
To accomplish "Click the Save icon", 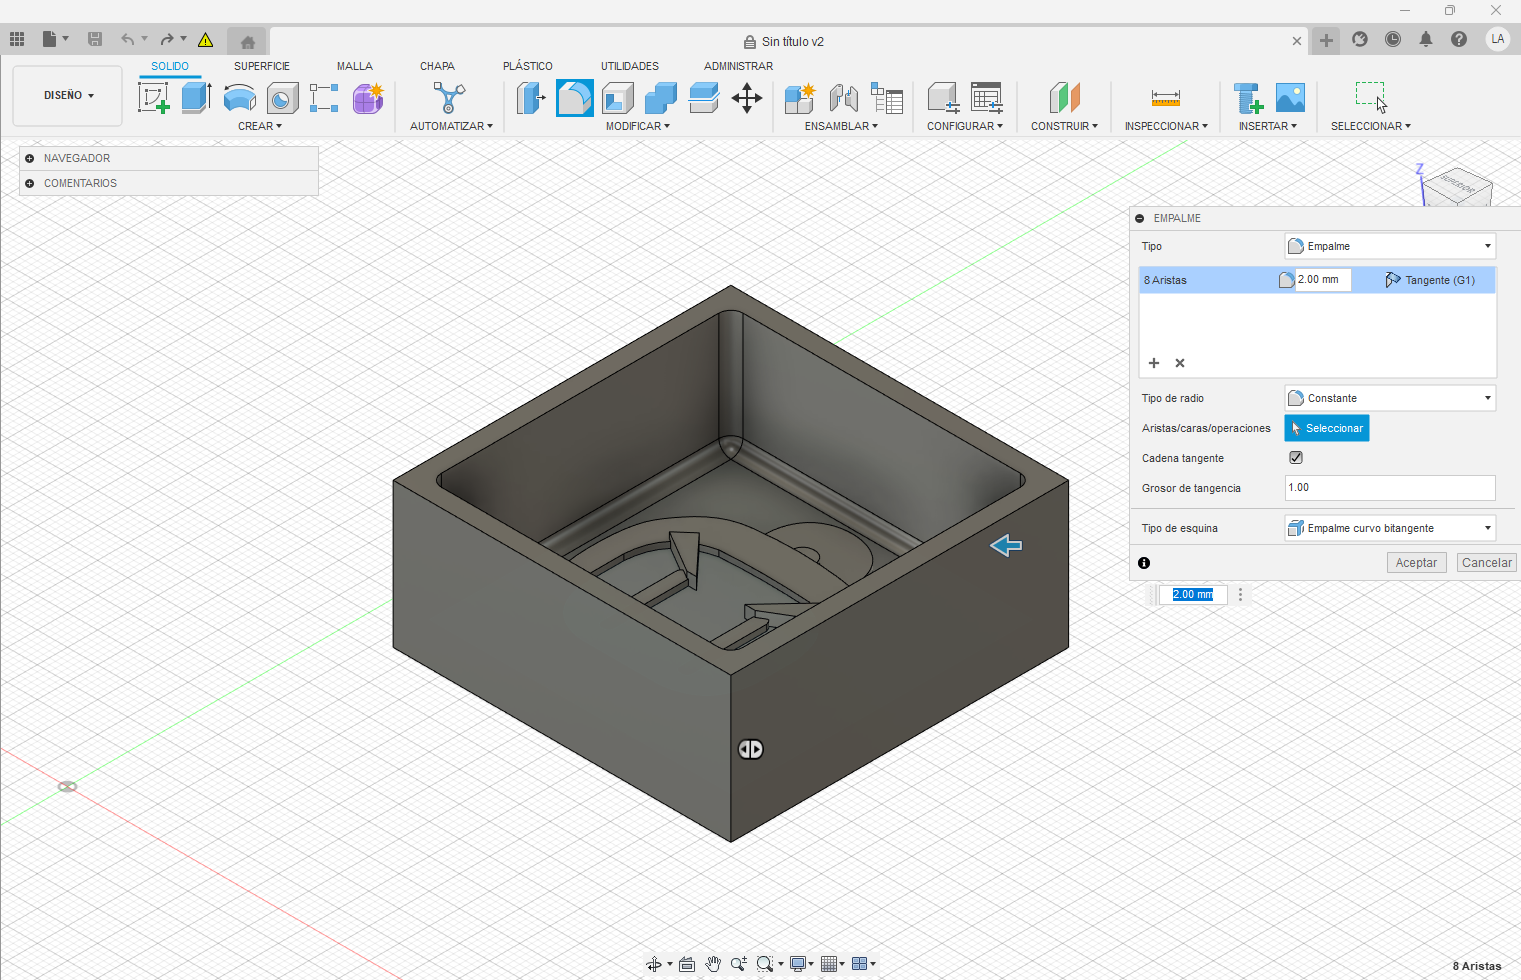I will point(95,39).
